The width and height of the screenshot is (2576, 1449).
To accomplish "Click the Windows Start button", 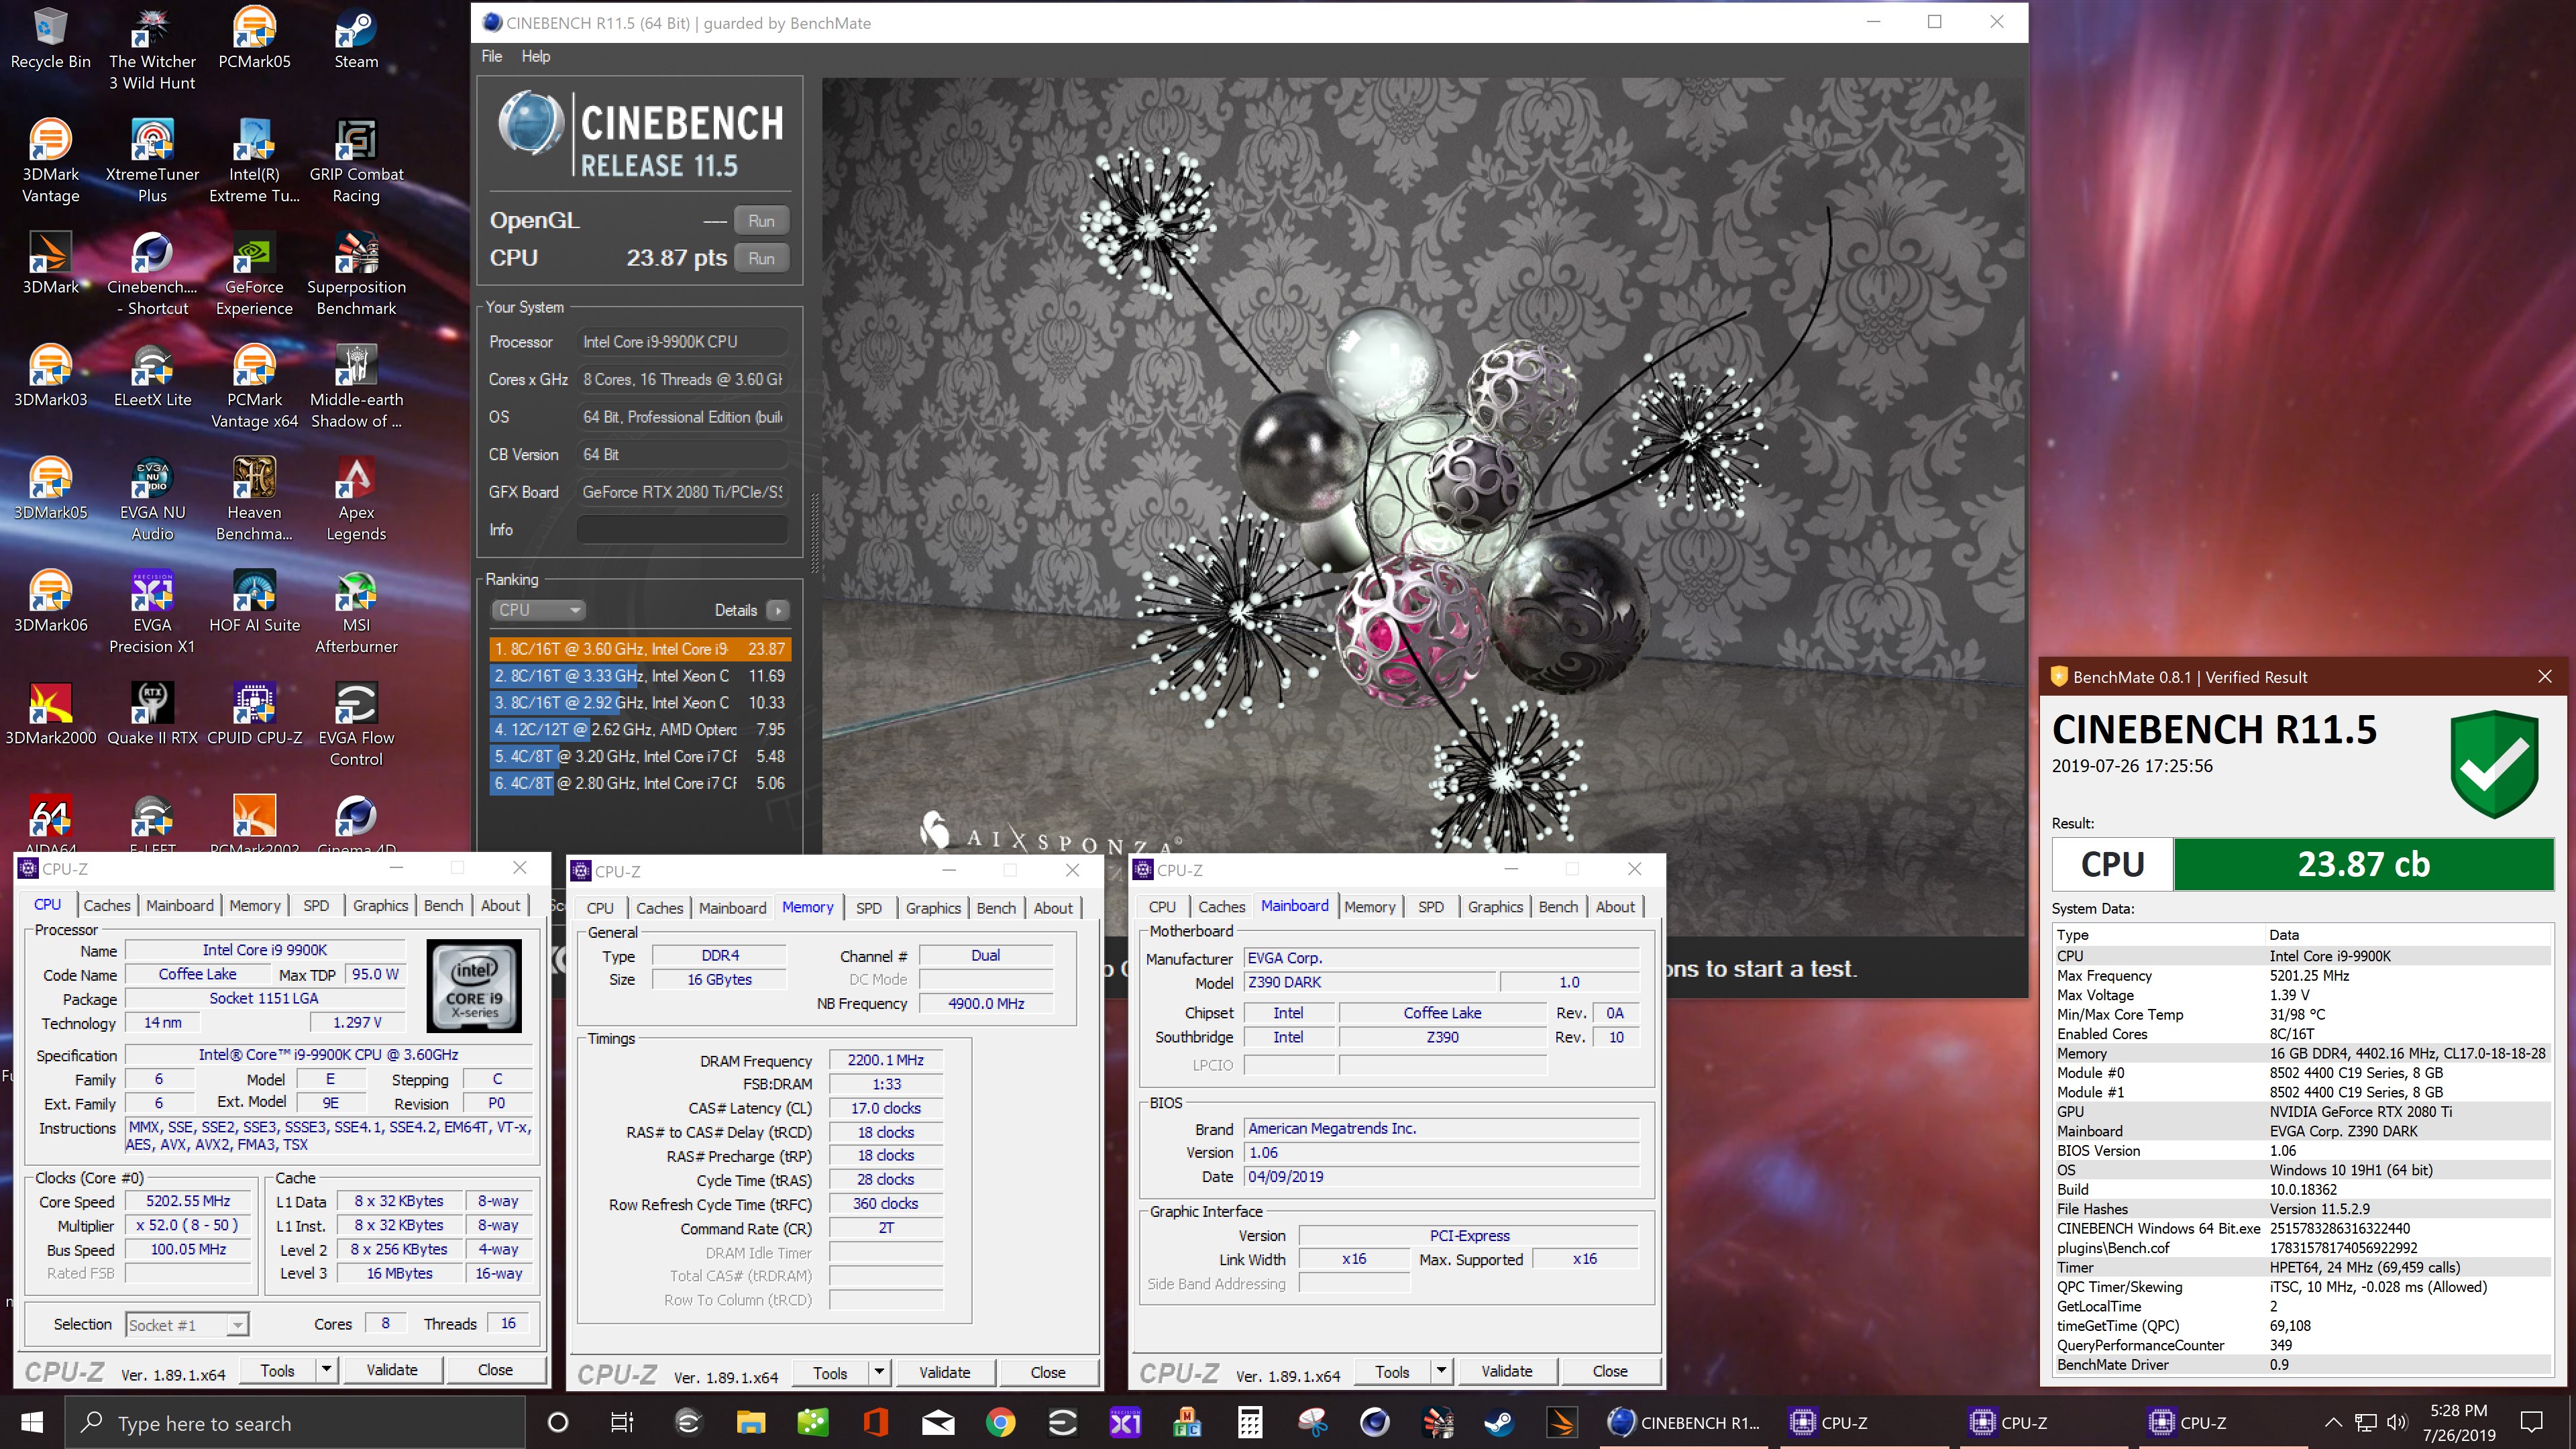I will tap(32, 1422).
